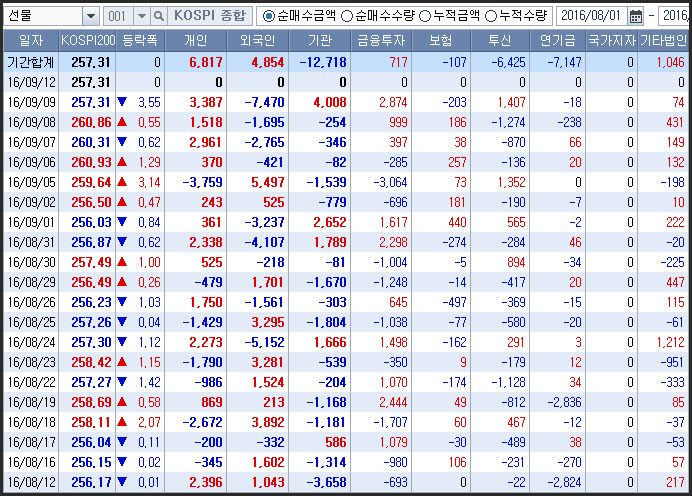
Task: Click 외국인 value -7,470 on 16/09/09
Action: coord(265,102)
